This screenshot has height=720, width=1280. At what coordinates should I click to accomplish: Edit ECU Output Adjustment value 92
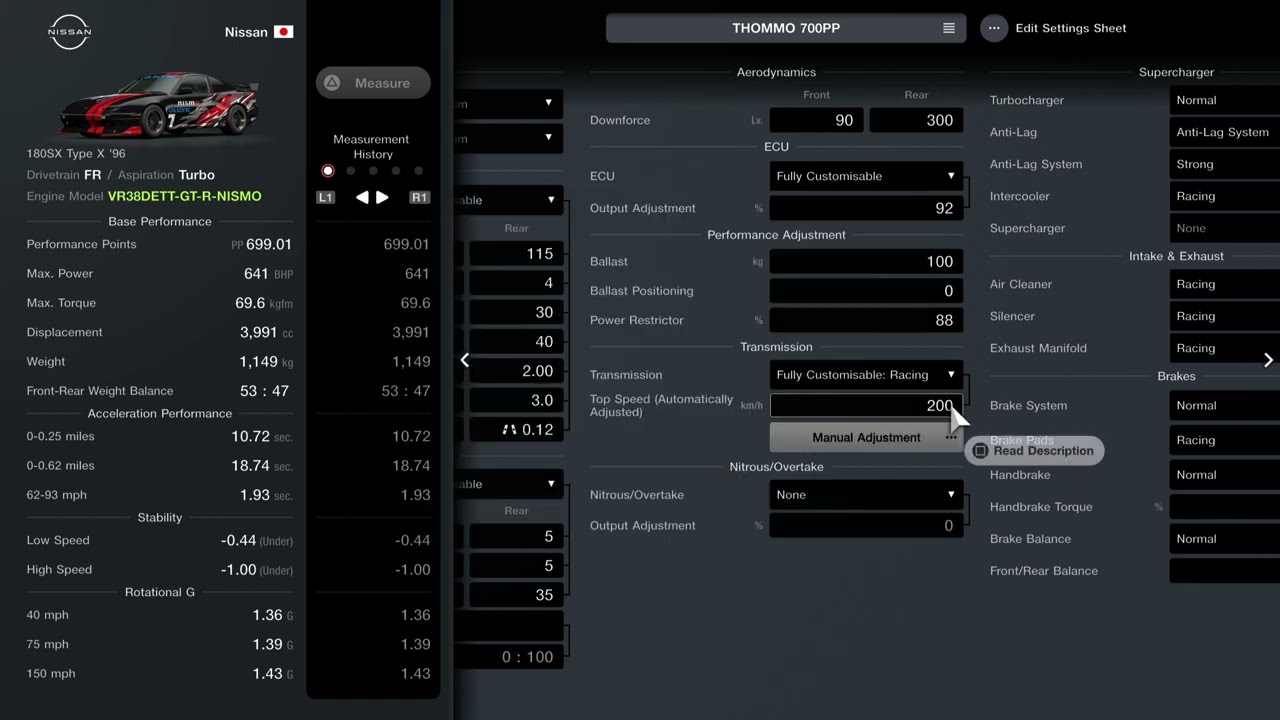(x=866, y=208)
